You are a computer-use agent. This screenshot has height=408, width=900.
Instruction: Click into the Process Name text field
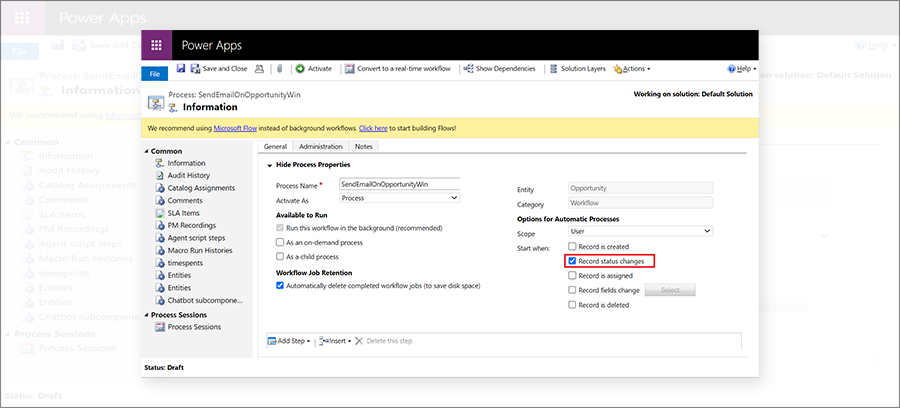(x=399, y=185)
